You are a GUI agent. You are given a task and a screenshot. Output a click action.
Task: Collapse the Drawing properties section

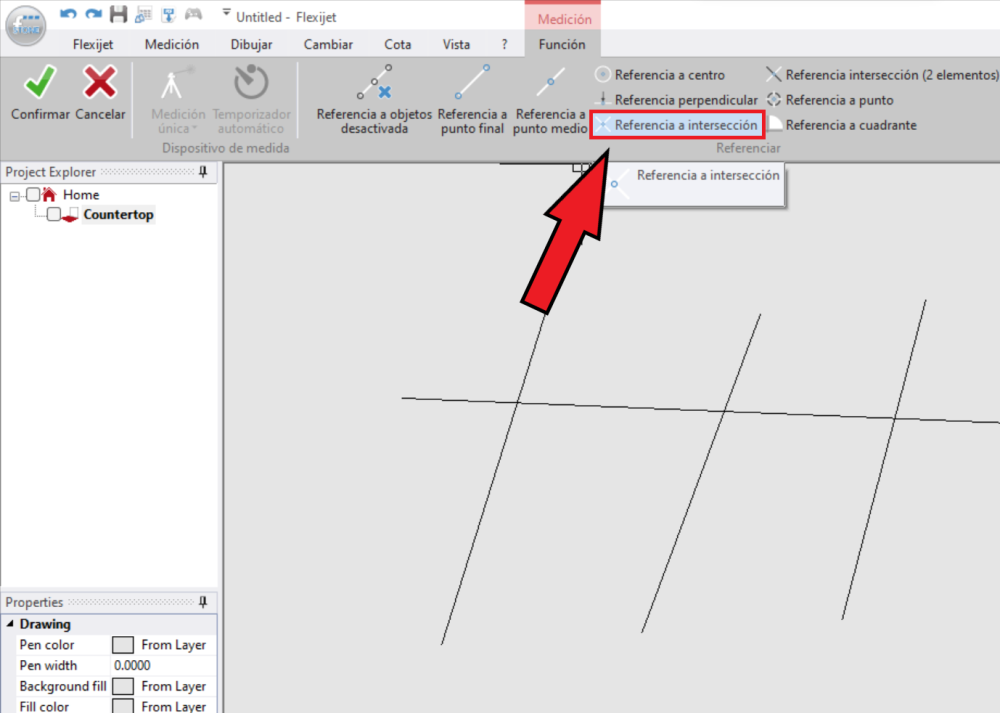[x=10, y=624]
